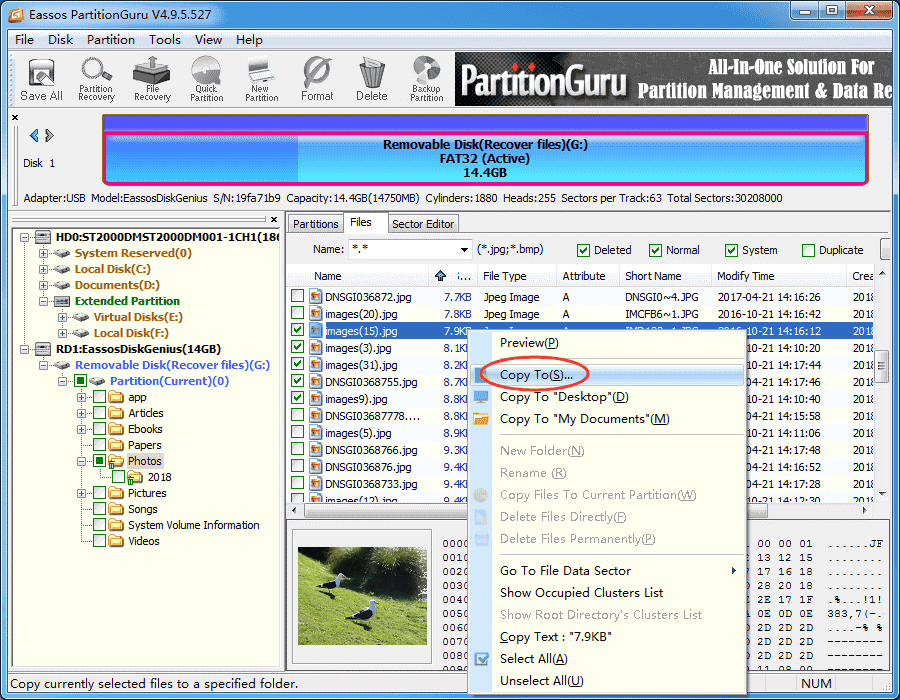Image resolution: width=900 pixels, height=700 pixels.
Task: Go to previous disk arrow
Action: coord(34,135)
